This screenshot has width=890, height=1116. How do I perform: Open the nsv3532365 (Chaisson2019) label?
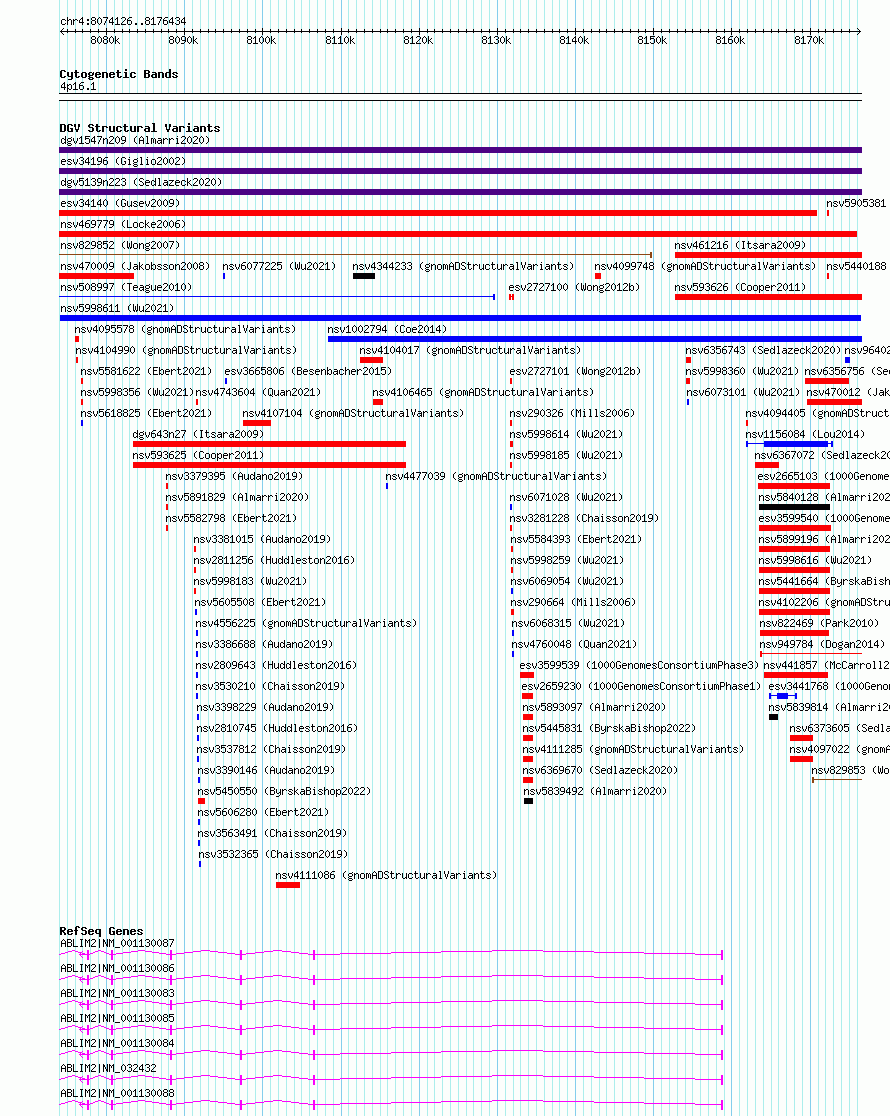tap(273, 854)
